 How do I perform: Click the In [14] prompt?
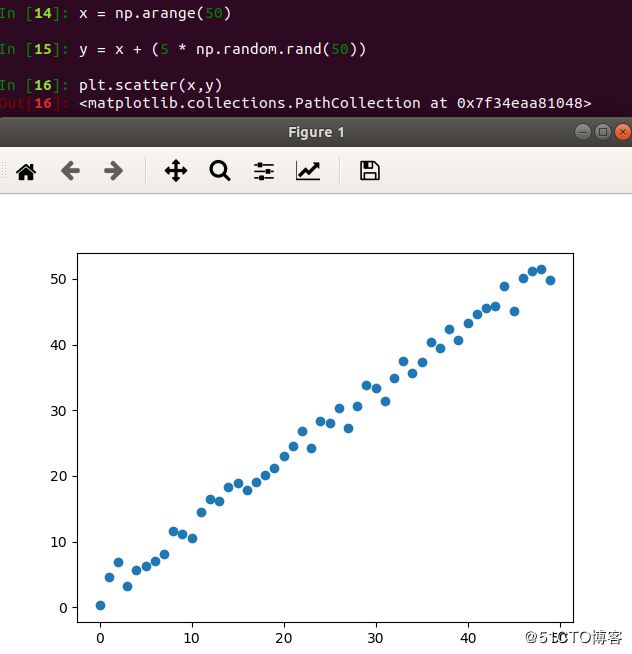click(x=34, y=13)
